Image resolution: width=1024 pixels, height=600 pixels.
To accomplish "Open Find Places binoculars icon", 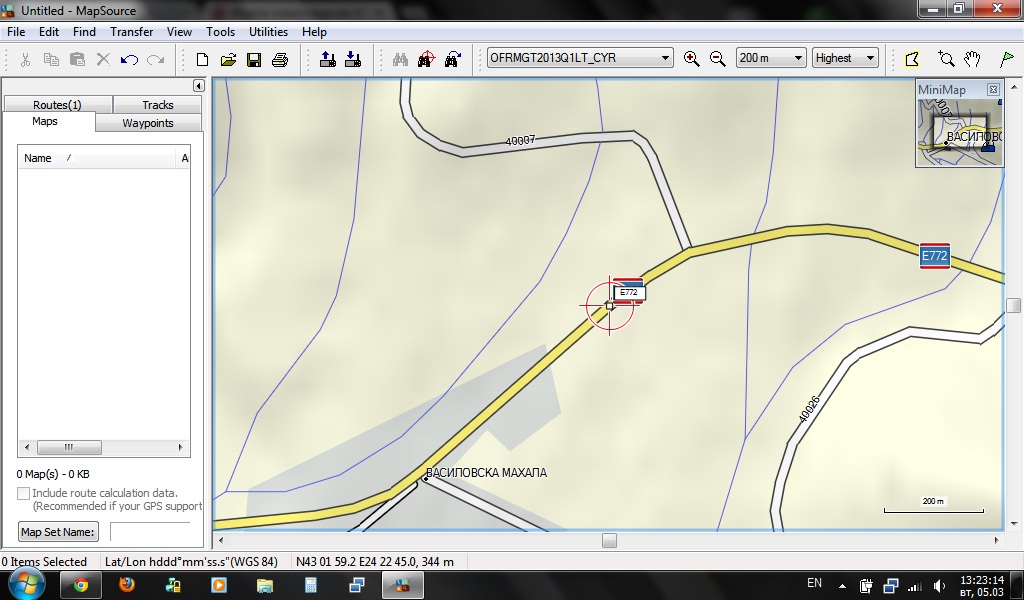I will coord(400,59).
